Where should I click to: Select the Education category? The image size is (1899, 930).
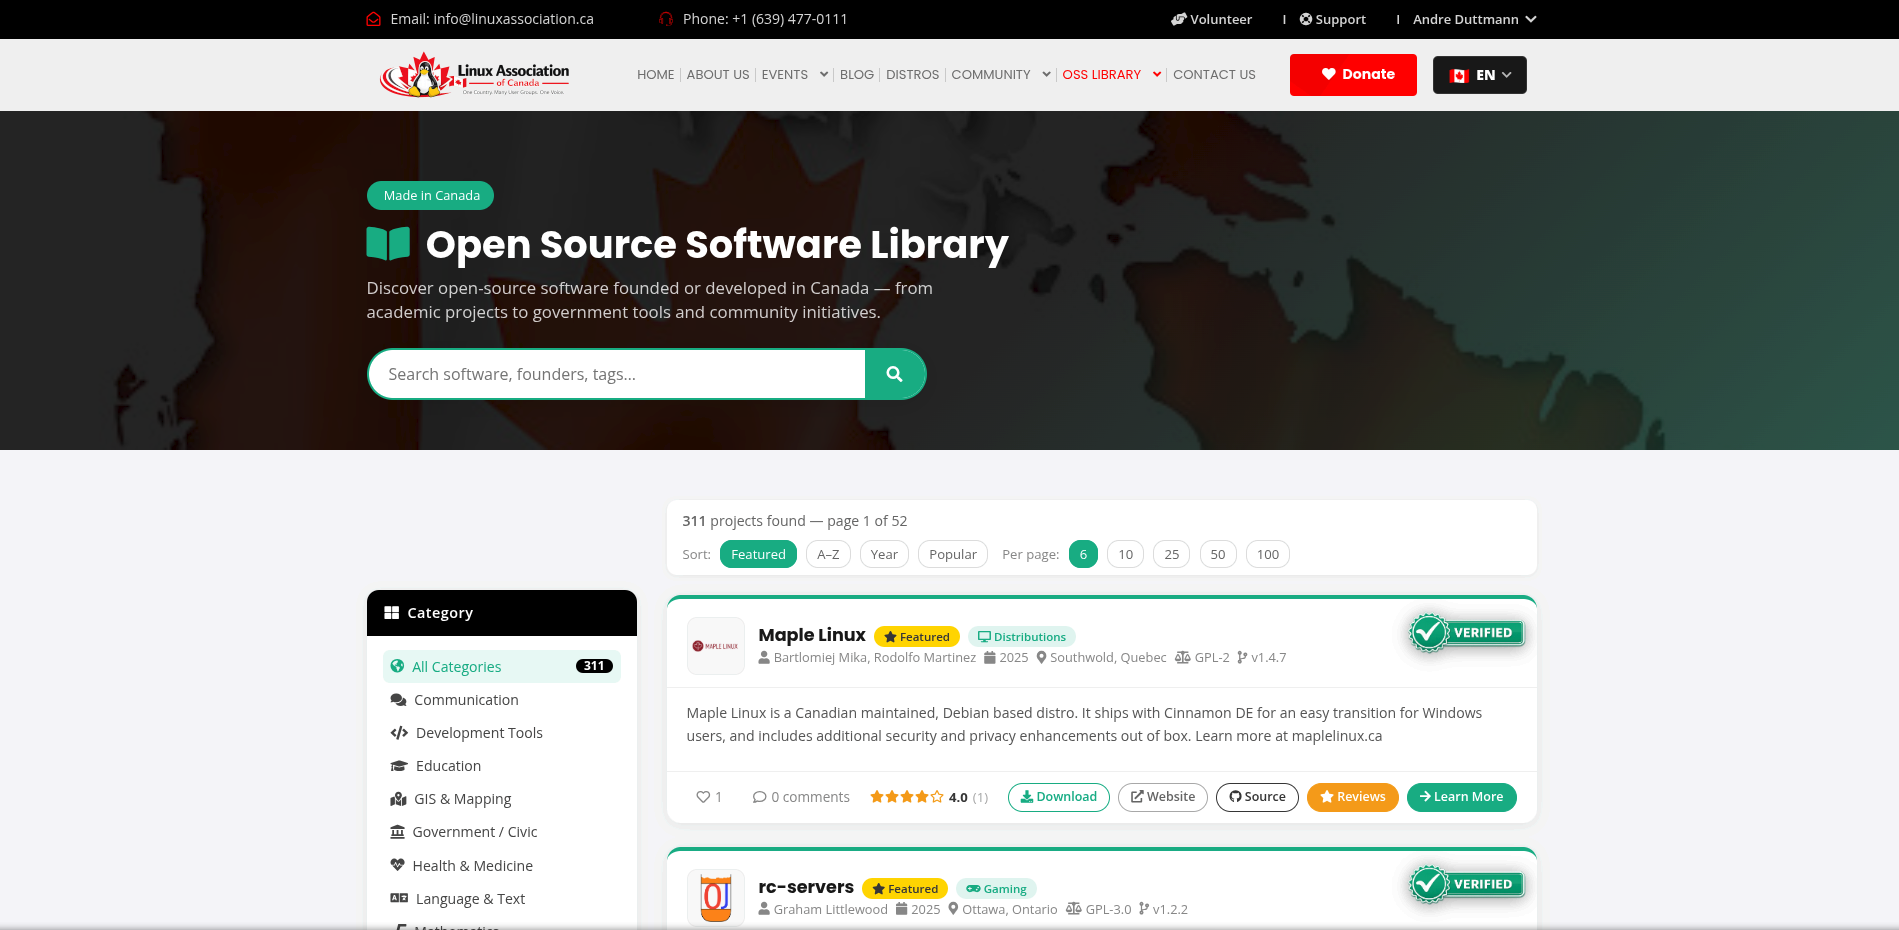502,766
